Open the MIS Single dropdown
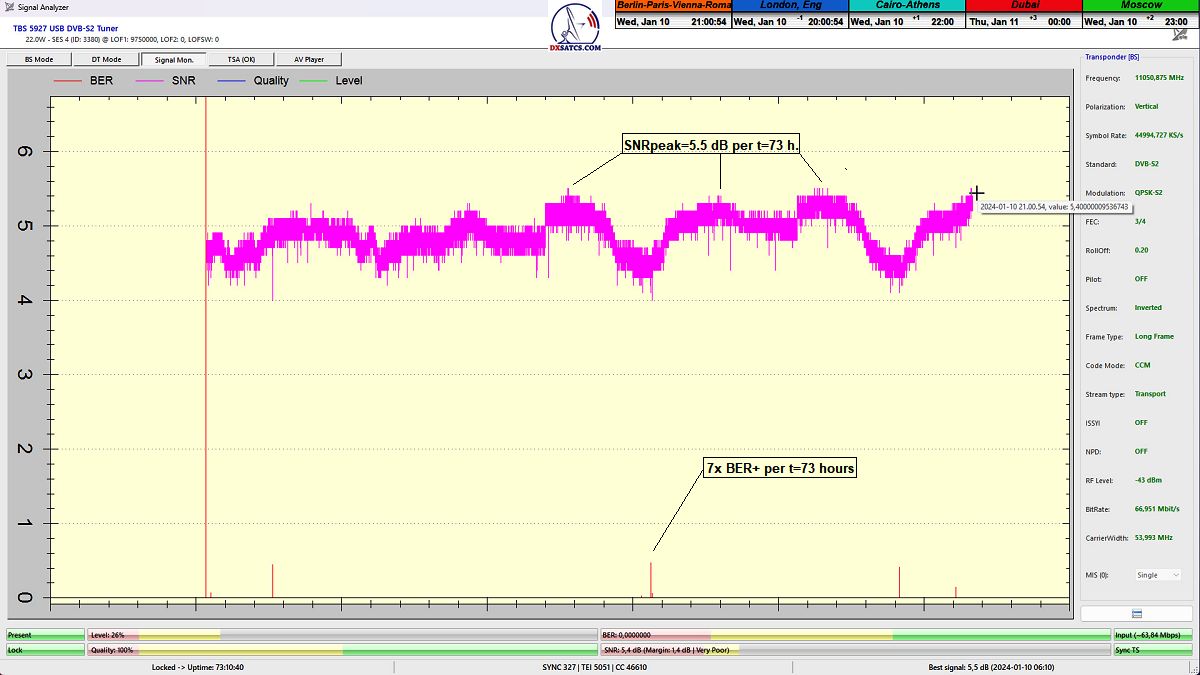Image resolution: width=1200 pixels, height=675 pixels. tap(1157, 575)
